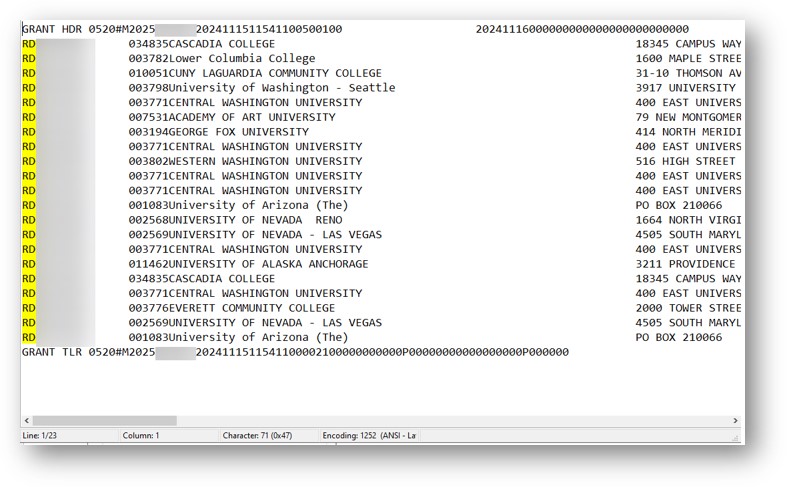Click the '79 NEW MONTGOMER' address
787x487 pixels.
(x=689, y=117)
